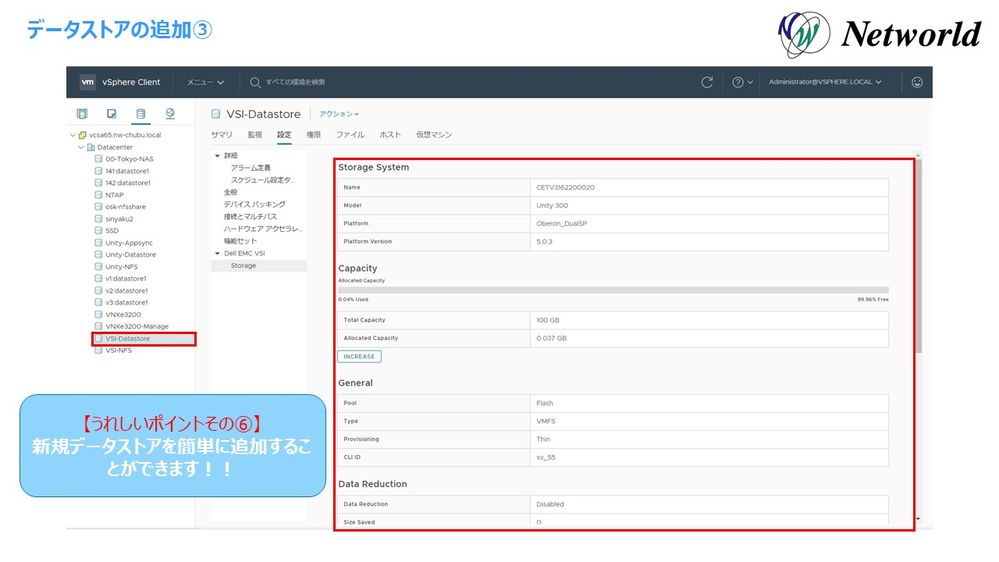This screenshot has height=562, width=999.
Task: Switch to the 権限 tab
Action: pyautogui.click(x=313, y=135)
